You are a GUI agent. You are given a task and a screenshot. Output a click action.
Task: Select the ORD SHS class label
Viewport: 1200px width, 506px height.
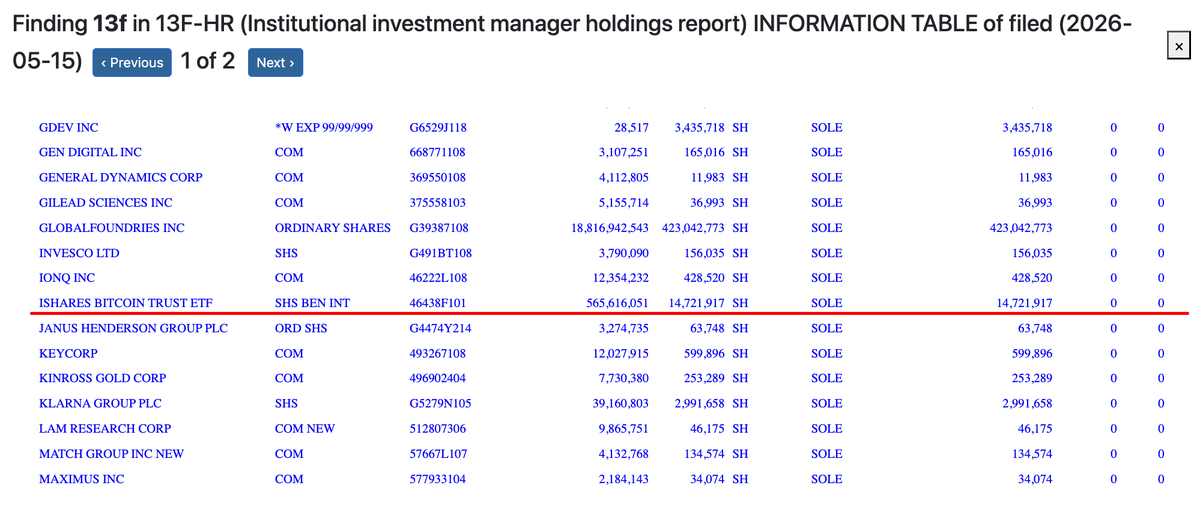[301, 328]
